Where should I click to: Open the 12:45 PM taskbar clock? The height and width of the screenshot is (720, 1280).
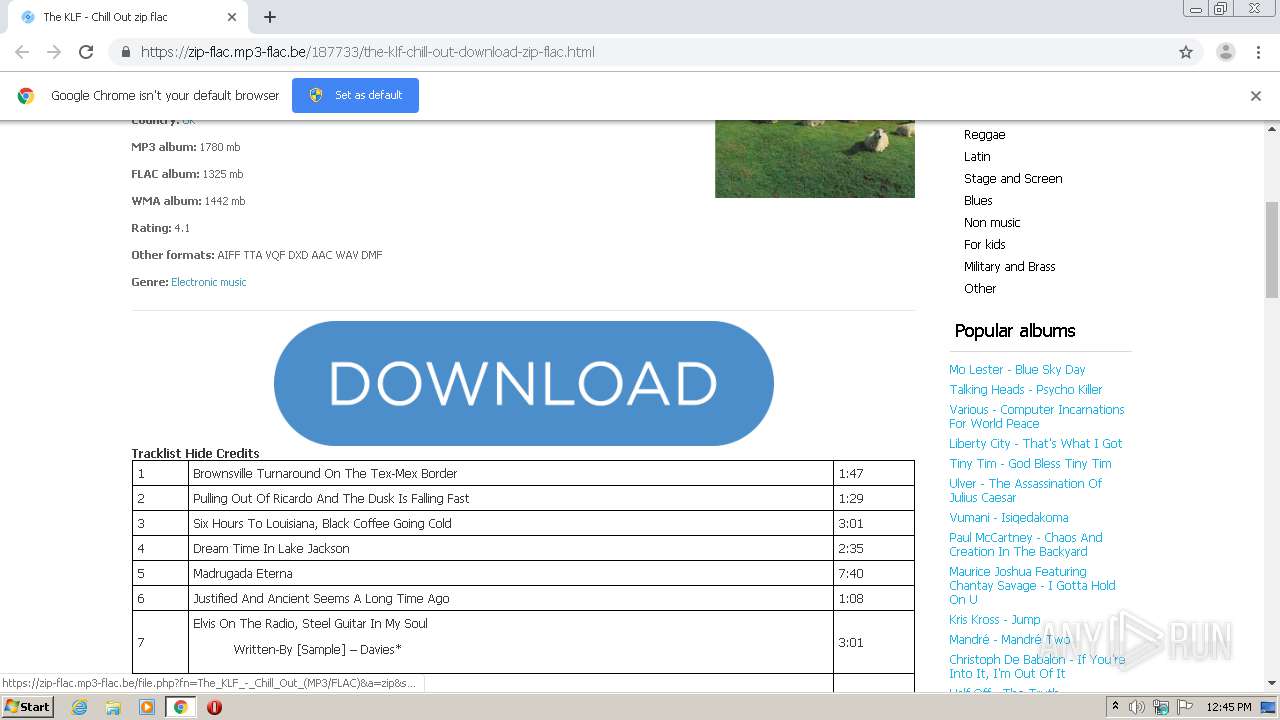coord(1229,707)
